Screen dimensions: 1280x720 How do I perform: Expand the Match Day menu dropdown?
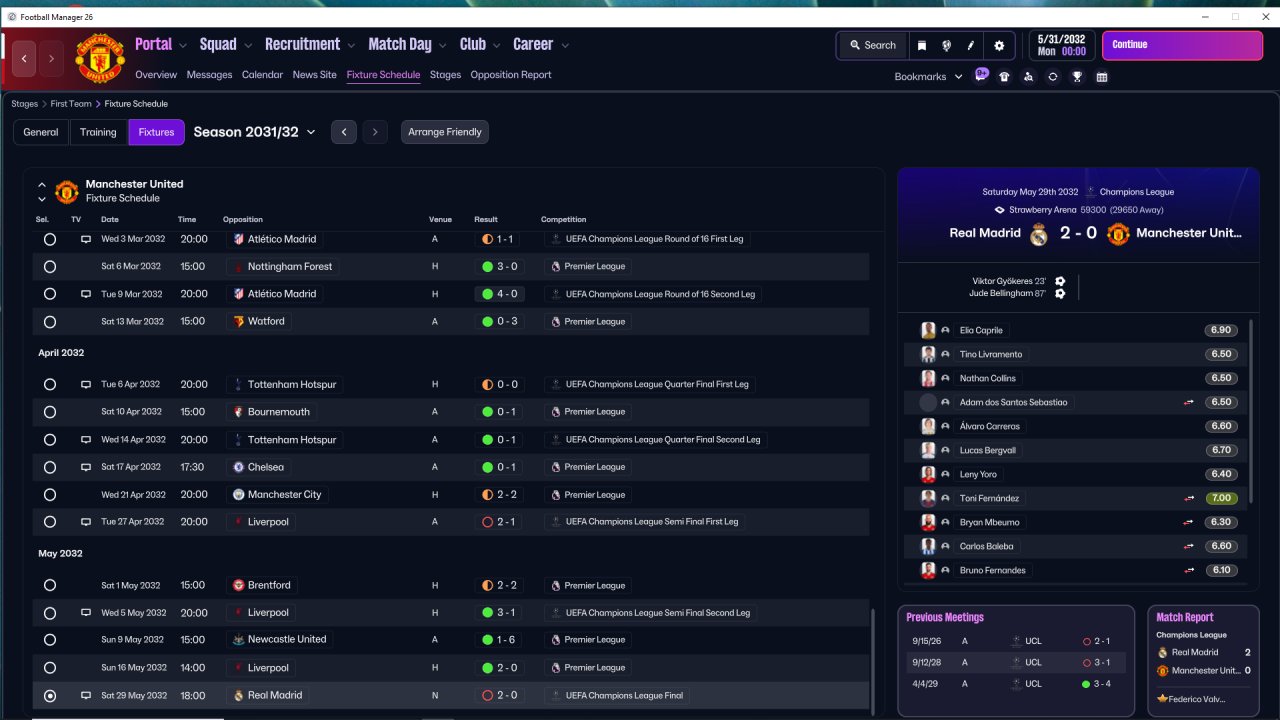(442, 45)
